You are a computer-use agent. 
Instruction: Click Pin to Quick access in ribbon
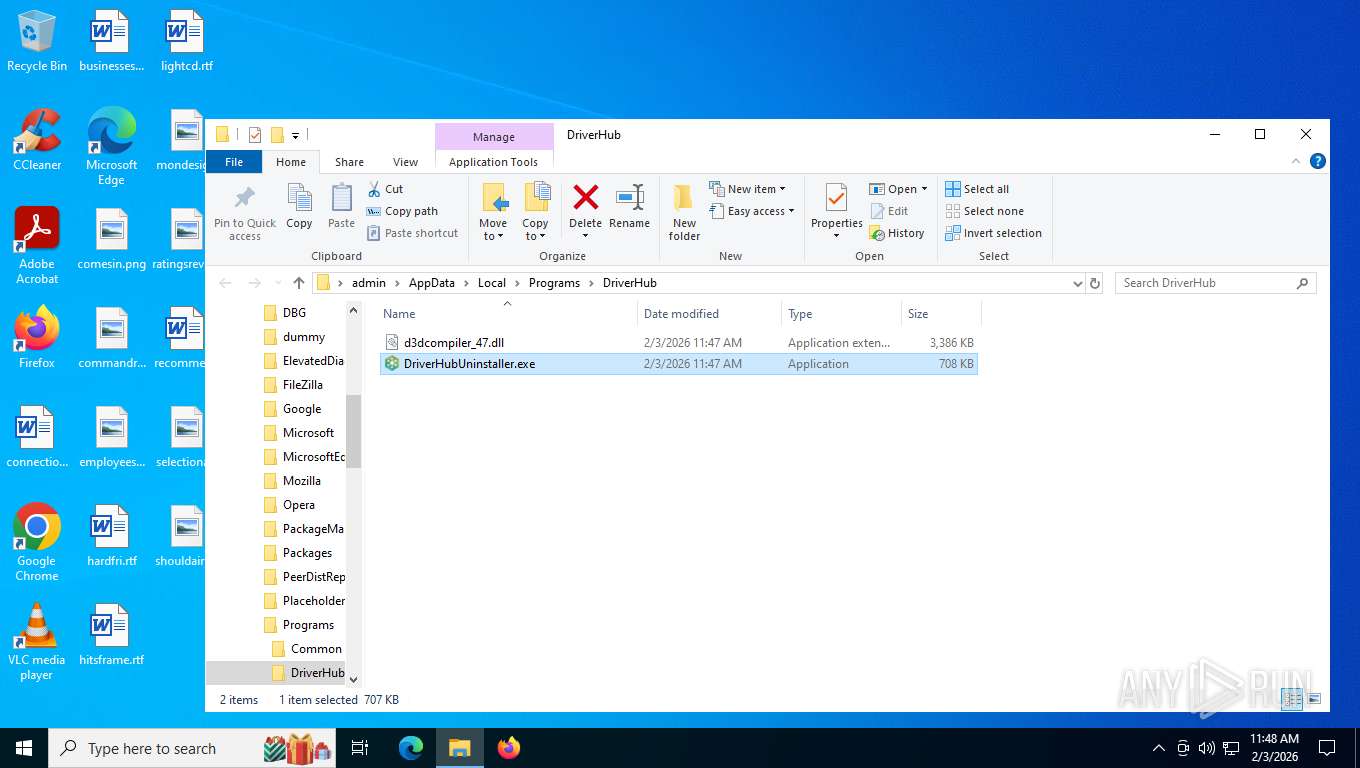244,213
